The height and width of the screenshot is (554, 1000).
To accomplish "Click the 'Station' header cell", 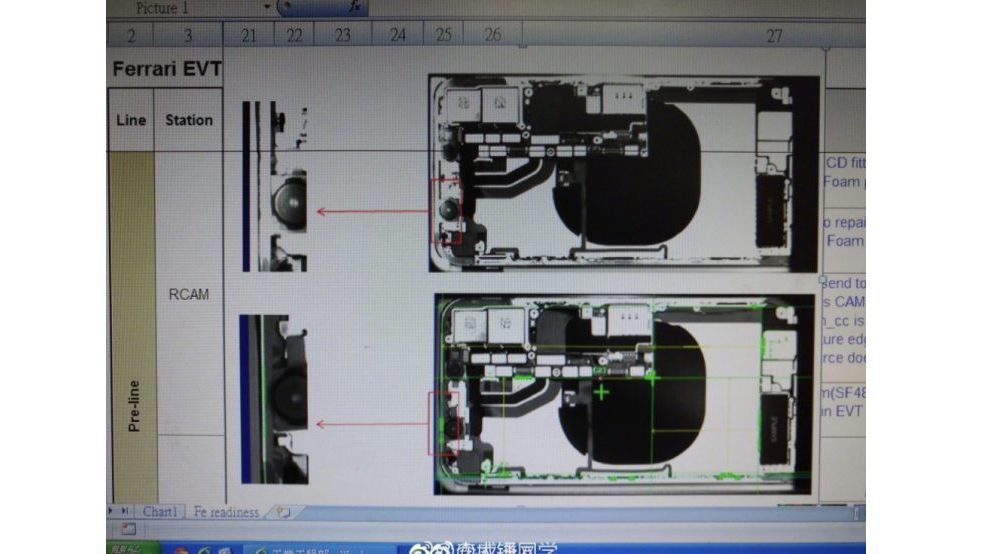I will pyautogui.click(x=189, y=120).
